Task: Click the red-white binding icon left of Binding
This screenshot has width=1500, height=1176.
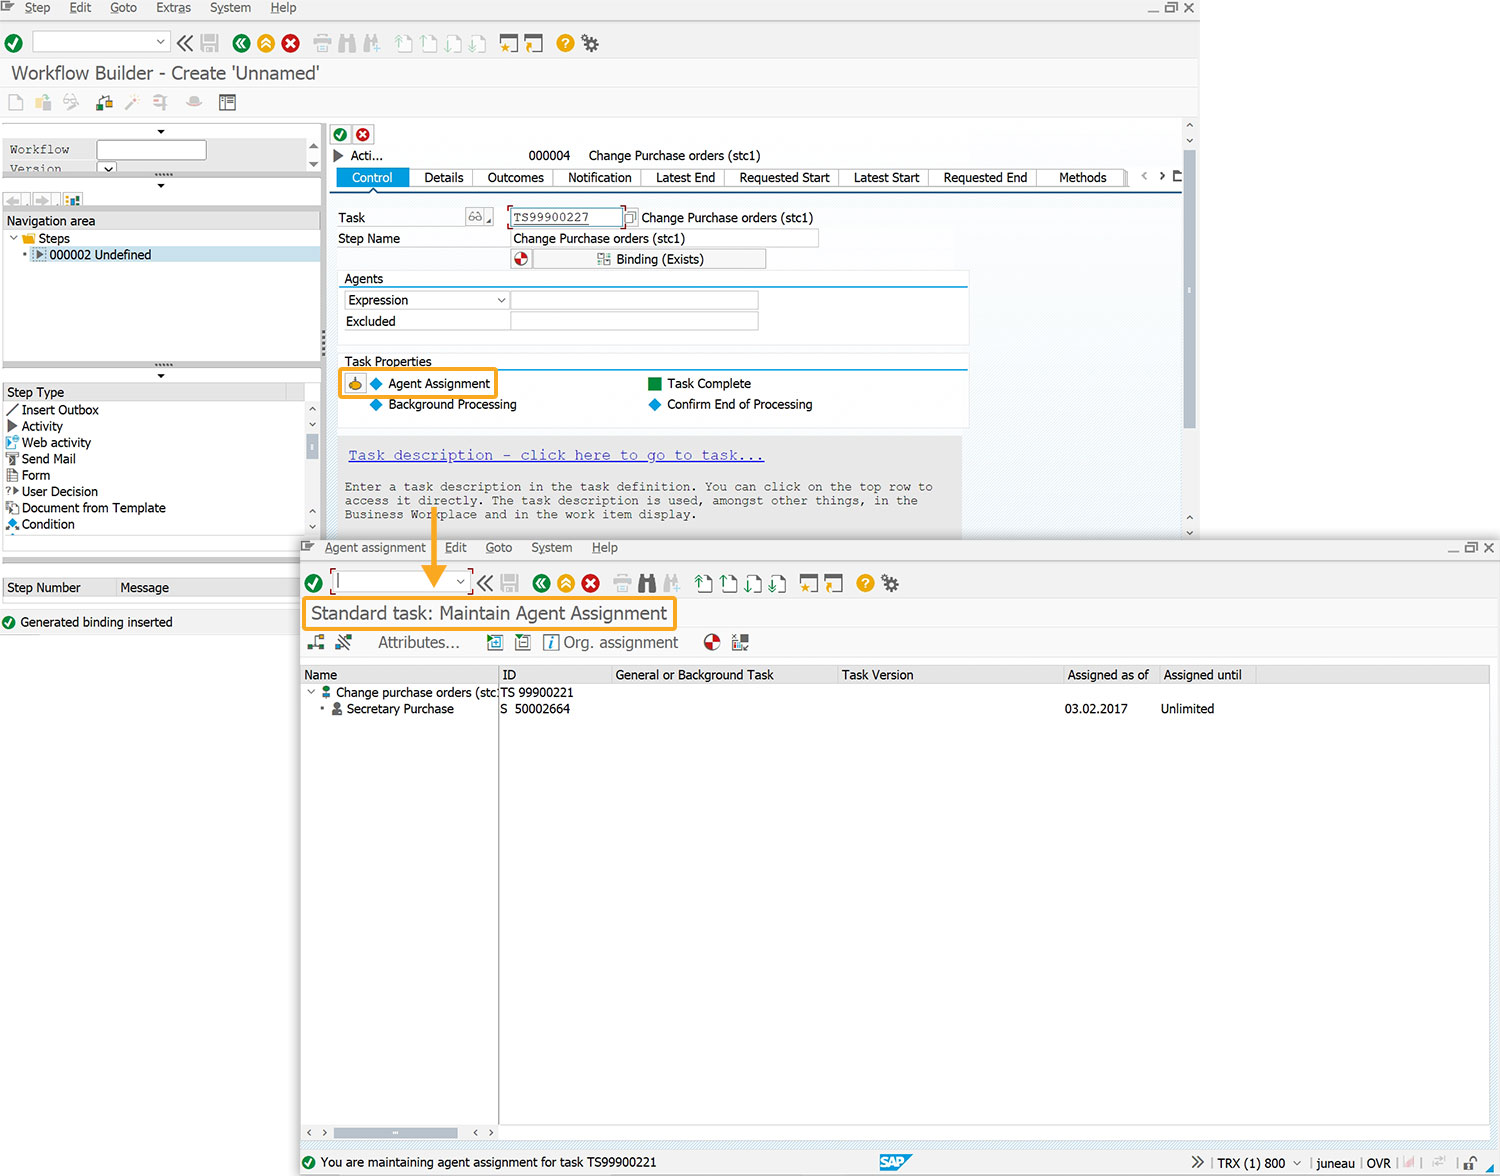Action: (521, 259)
